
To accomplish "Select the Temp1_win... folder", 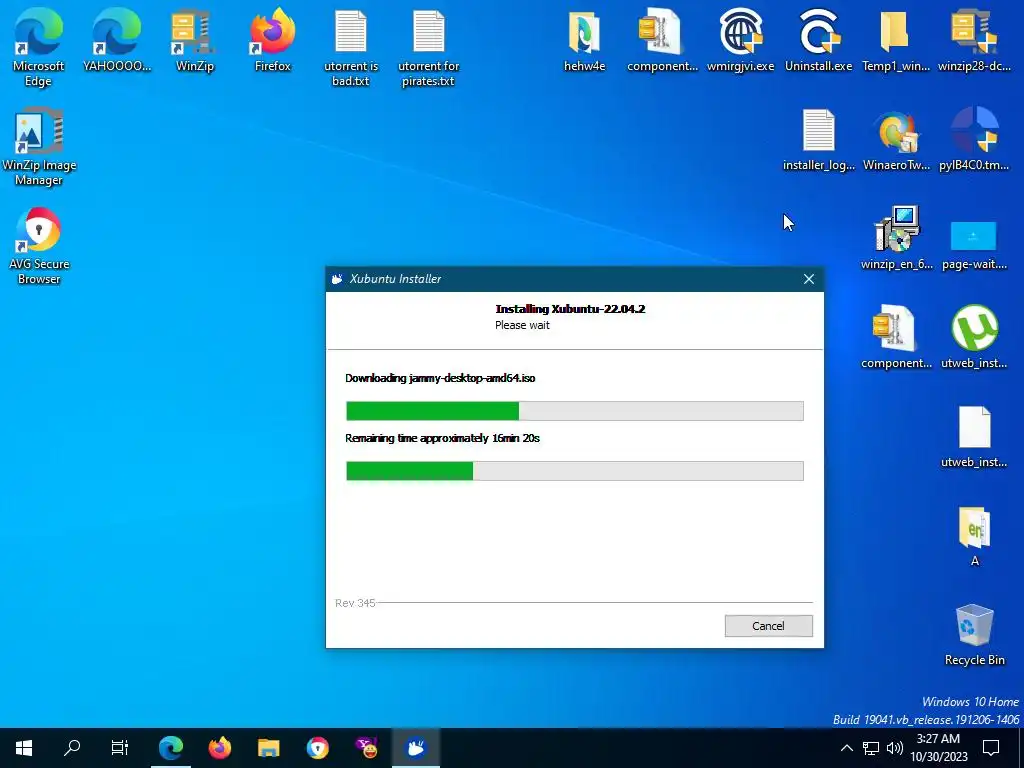I will (x=896, y=40).
